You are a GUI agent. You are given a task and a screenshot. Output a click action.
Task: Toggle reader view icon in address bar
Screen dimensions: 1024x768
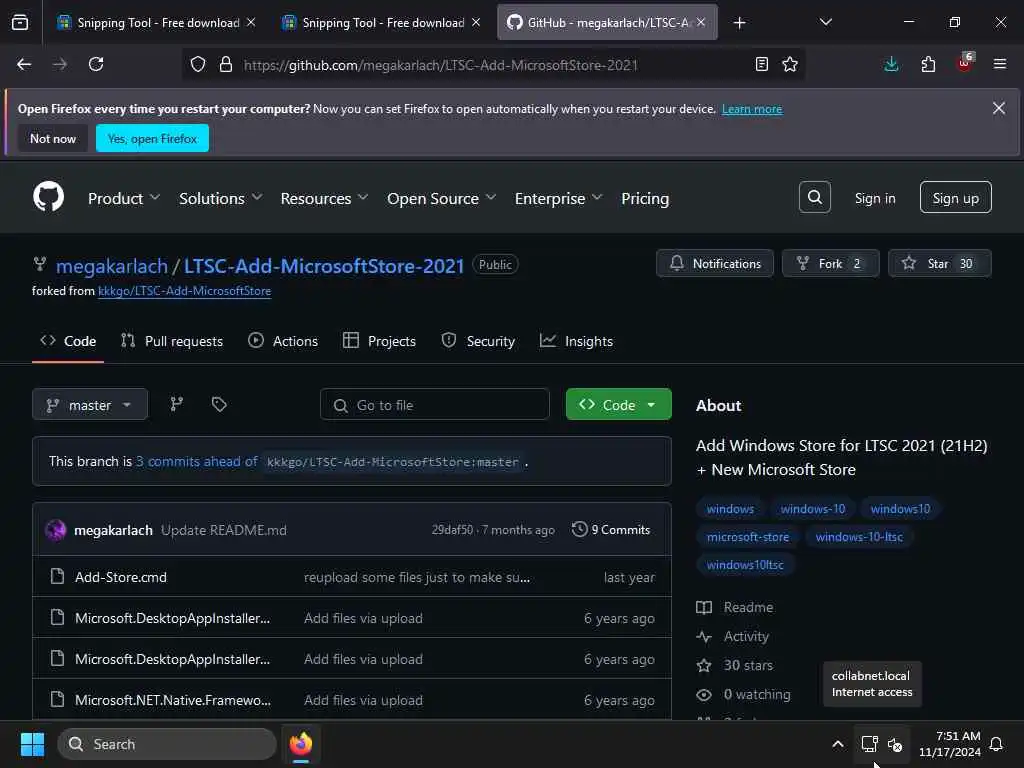coord(761,64)
